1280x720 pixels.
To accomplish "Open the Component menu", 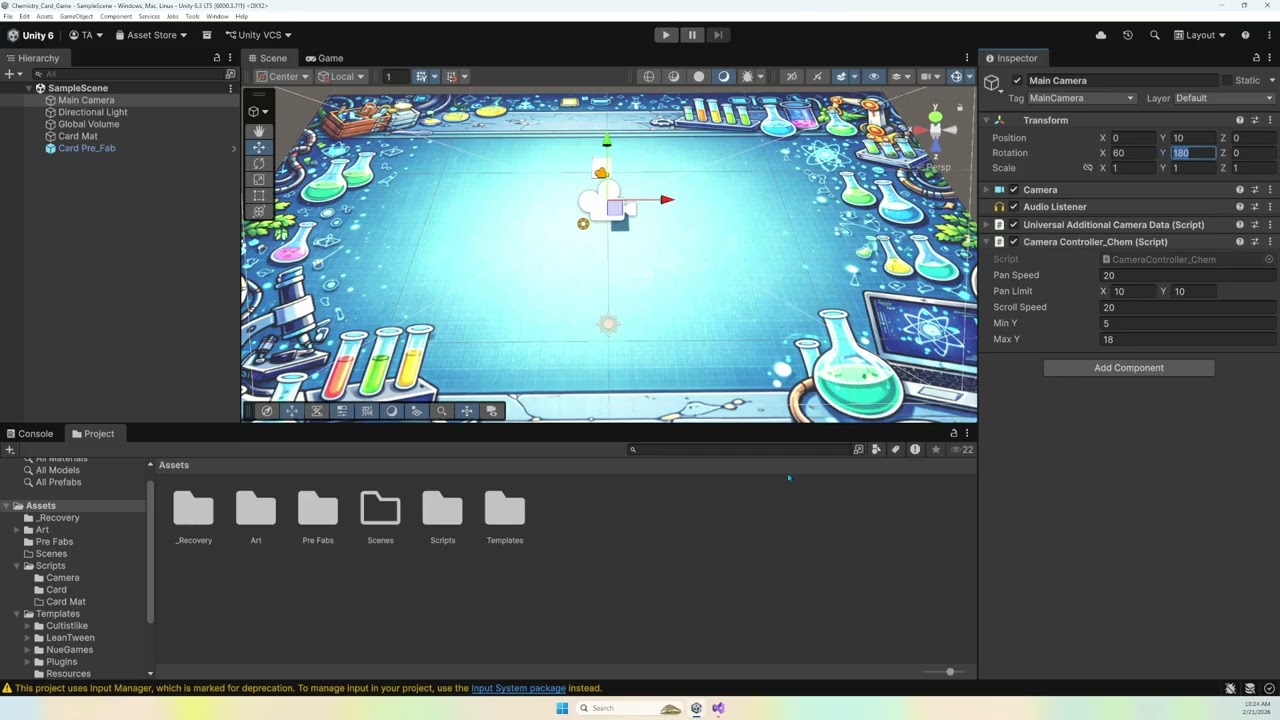I will (116, 16).
